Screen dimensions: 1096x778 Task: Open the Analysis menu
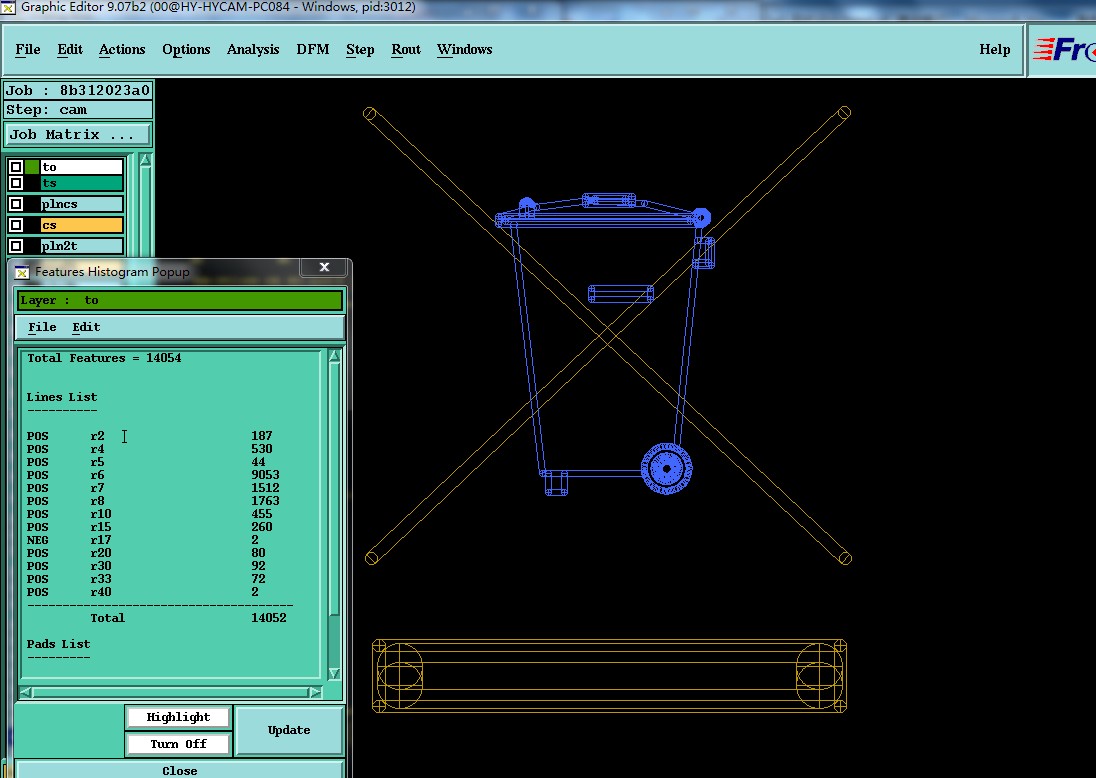[253, 50]
